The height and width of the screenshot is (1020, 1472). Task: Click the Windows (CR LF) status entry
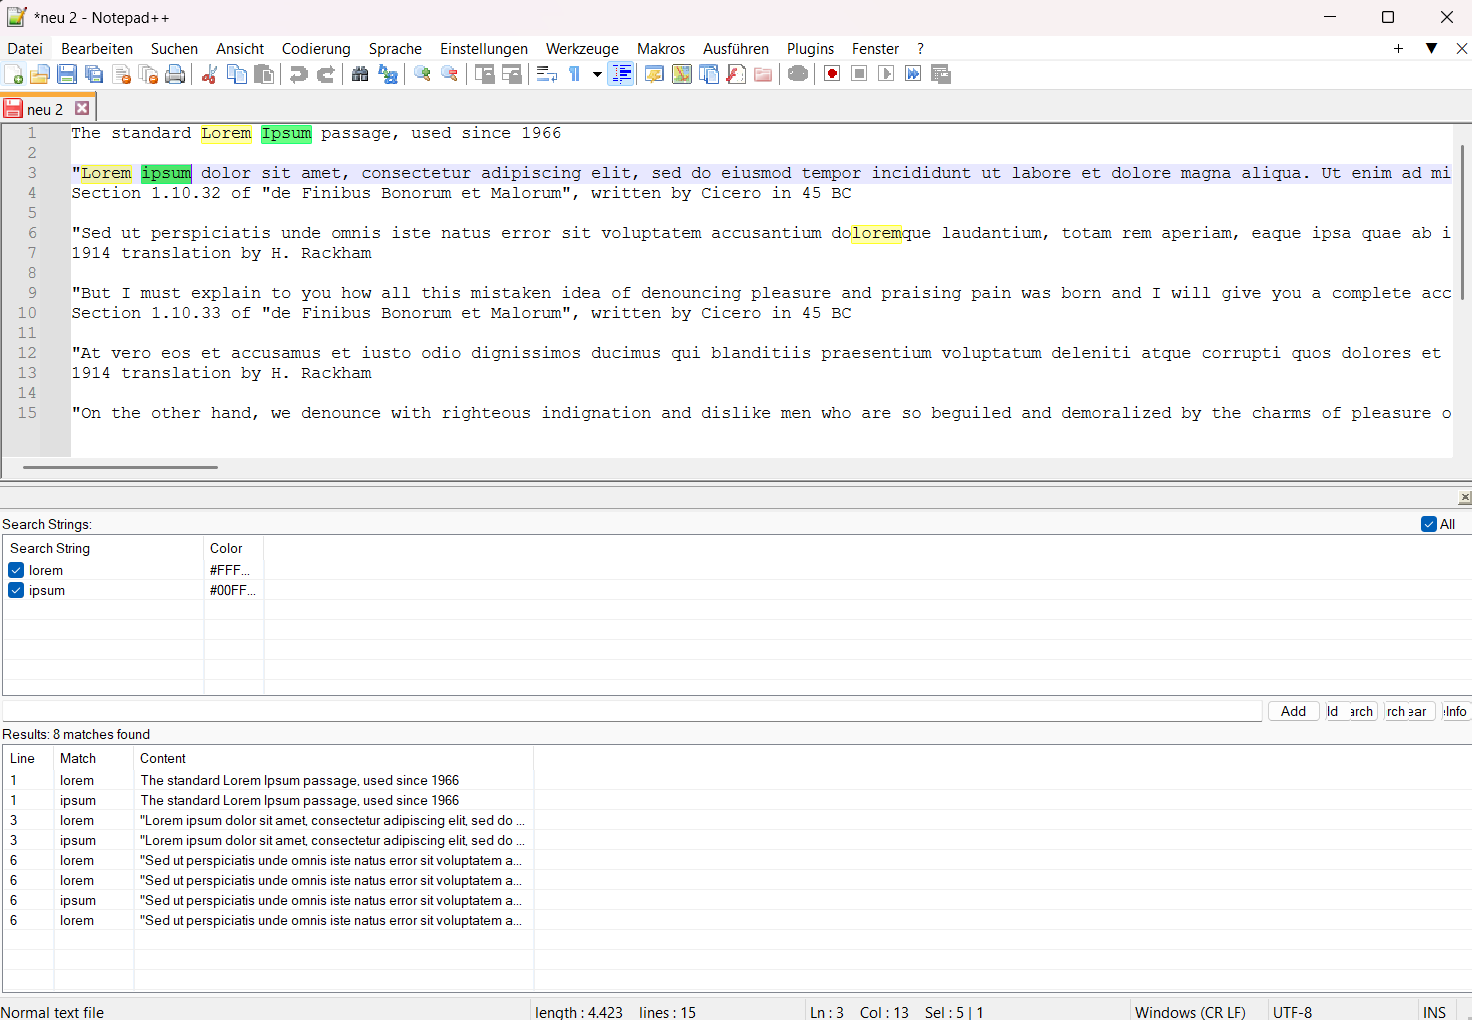click(1190, 1012)
